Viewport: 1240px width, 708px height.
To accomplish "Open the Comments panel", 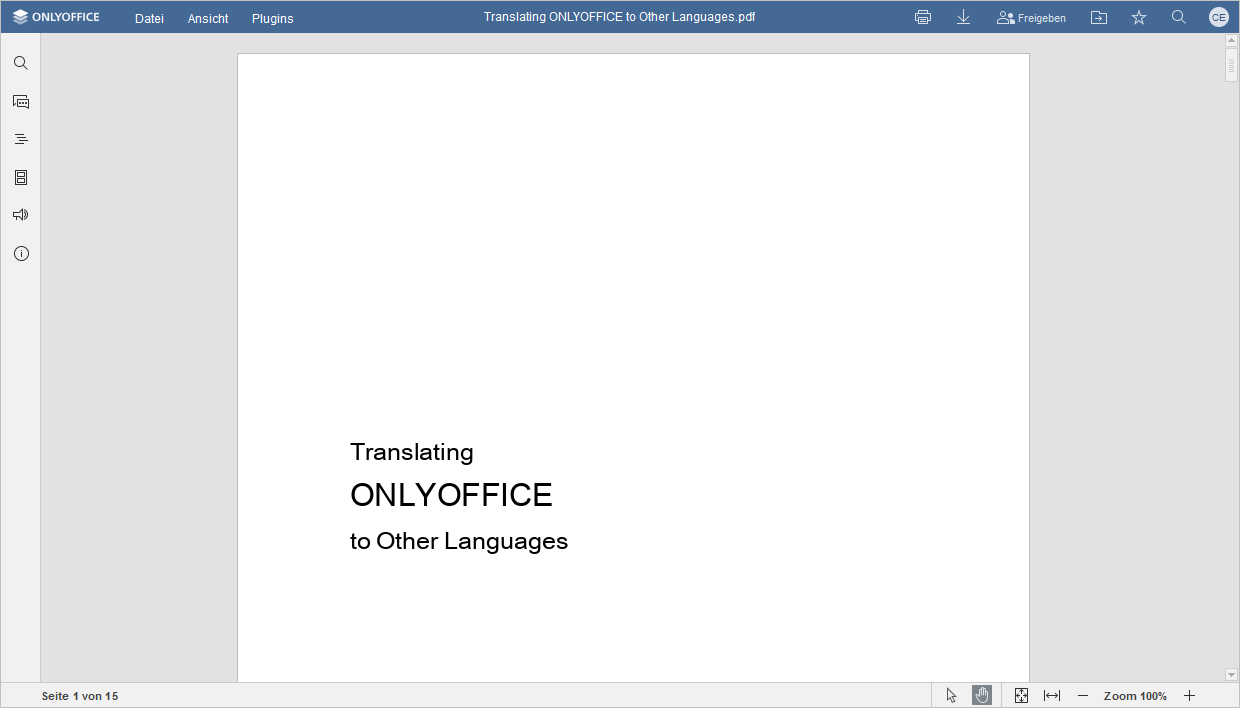I will tap(20, 101).
